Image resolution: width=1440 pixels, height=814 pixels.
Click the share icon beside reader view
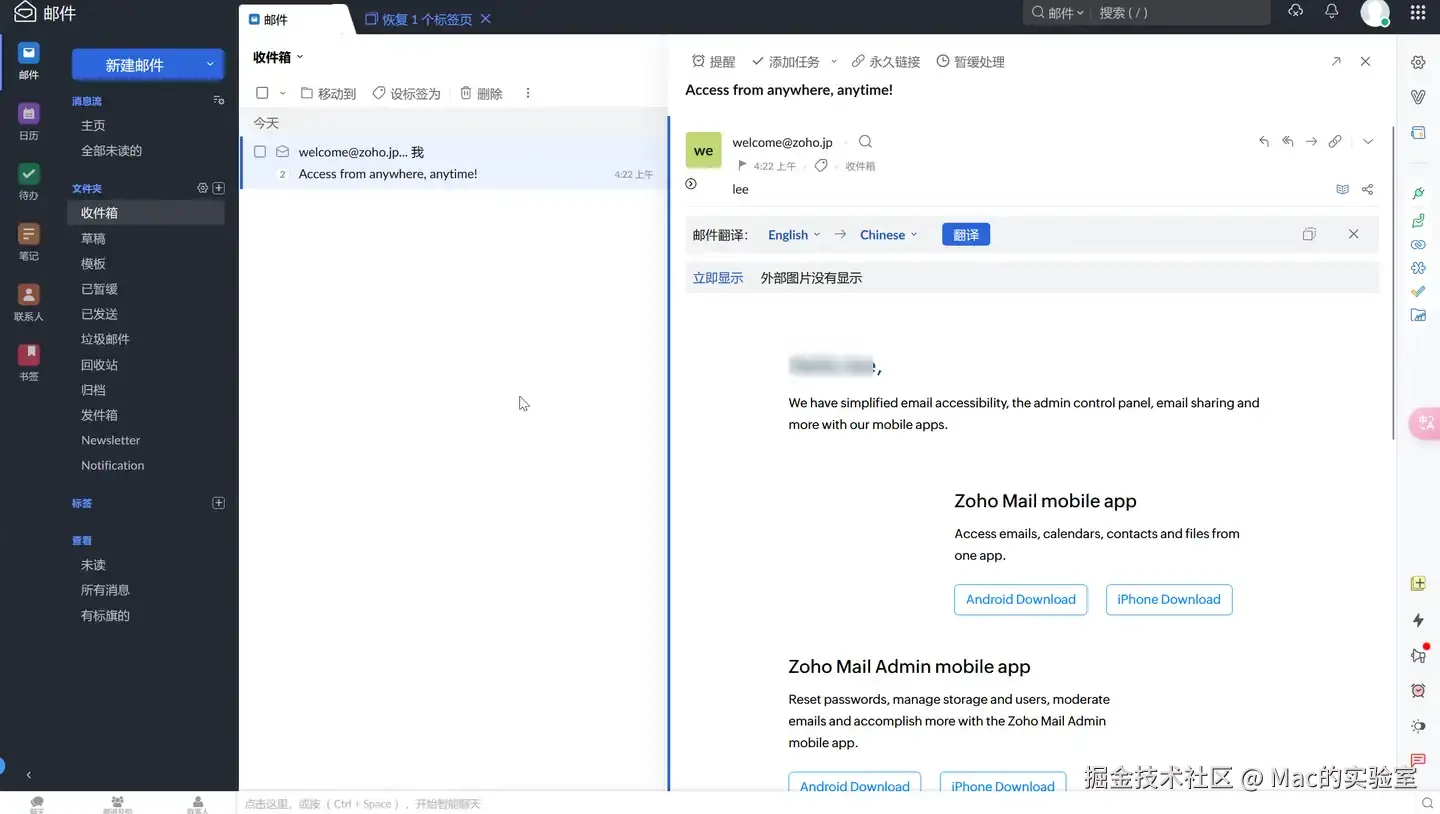pyautogui.click(x=1367, y=189)
